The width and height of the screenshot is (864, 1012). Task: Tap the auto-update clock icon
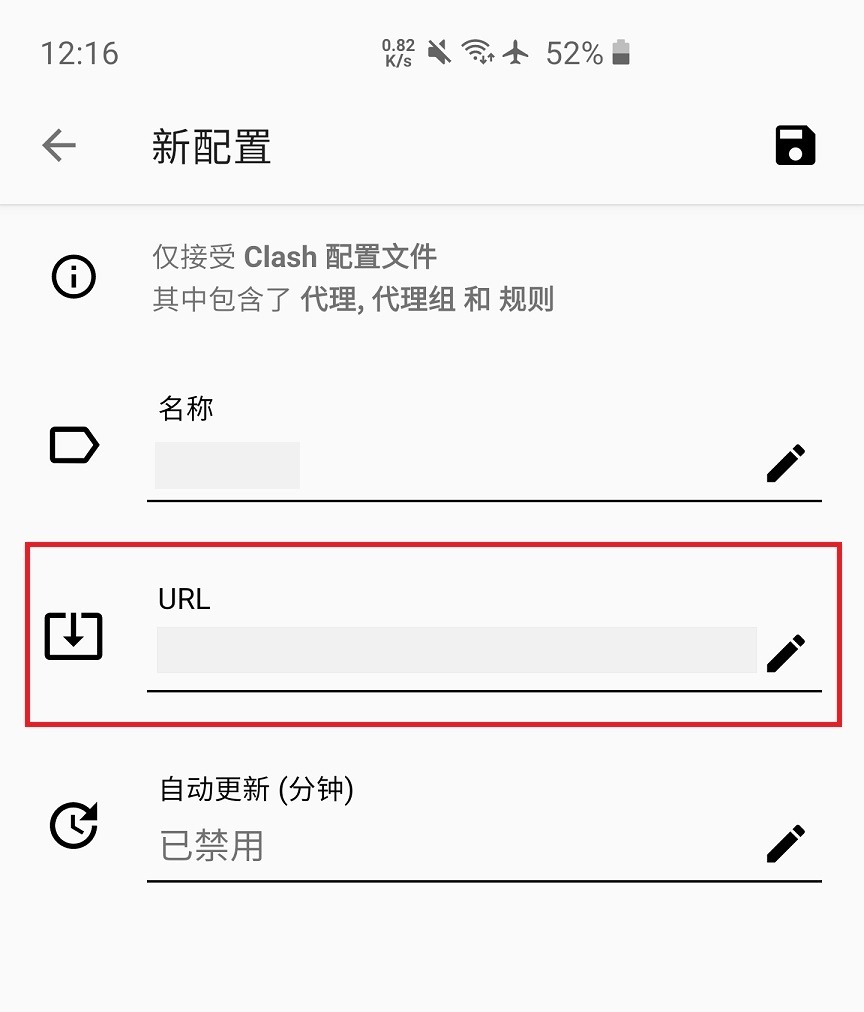[74, 825]
